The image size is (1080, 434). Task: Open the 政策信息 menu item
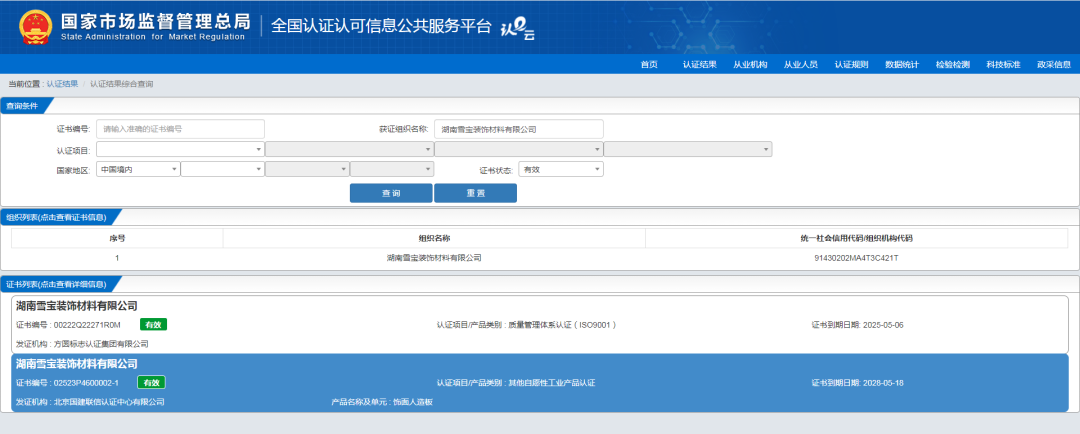[x=1053, y=64]
